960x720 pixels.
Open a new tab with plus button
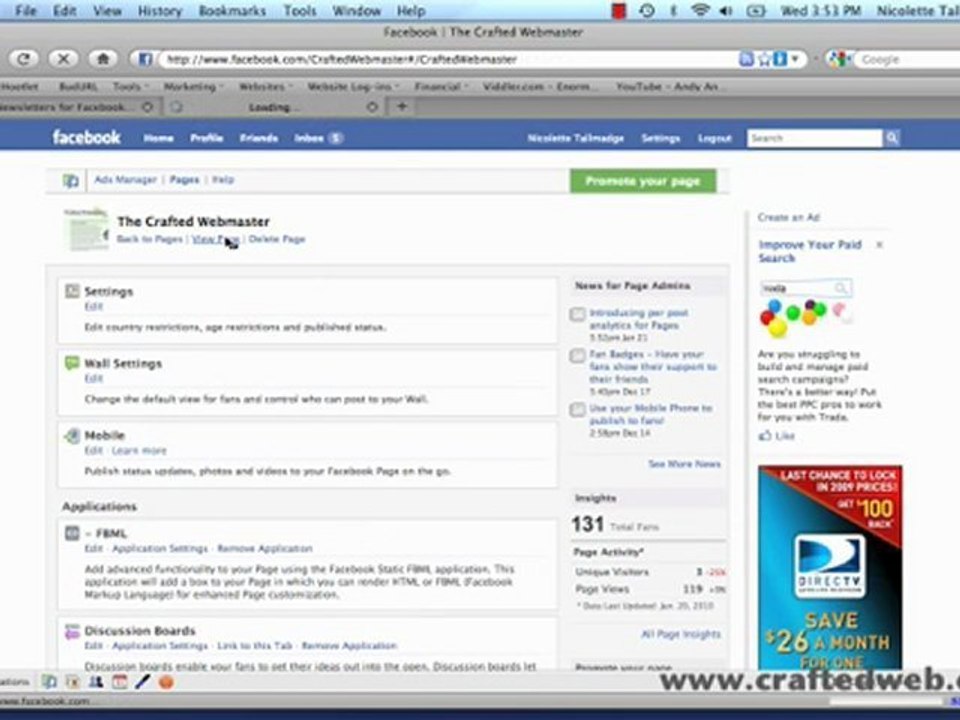402,107
